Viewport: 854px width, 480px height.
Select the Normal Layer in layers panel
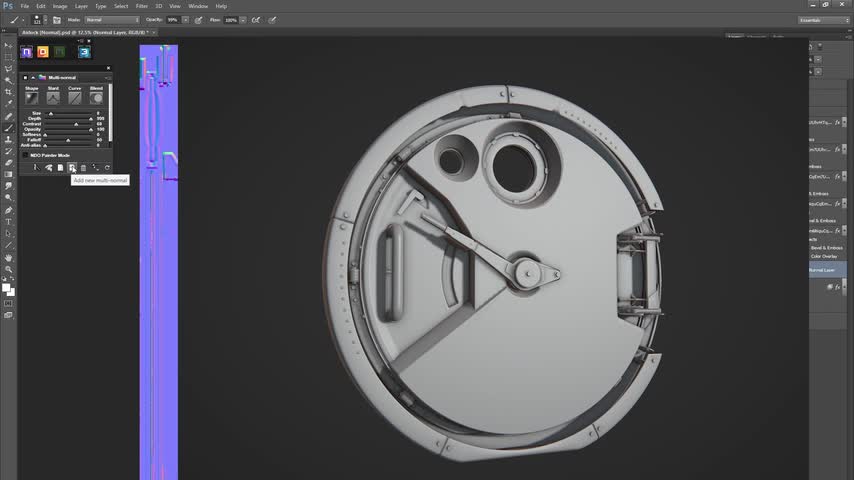click(x=827, y=270)
